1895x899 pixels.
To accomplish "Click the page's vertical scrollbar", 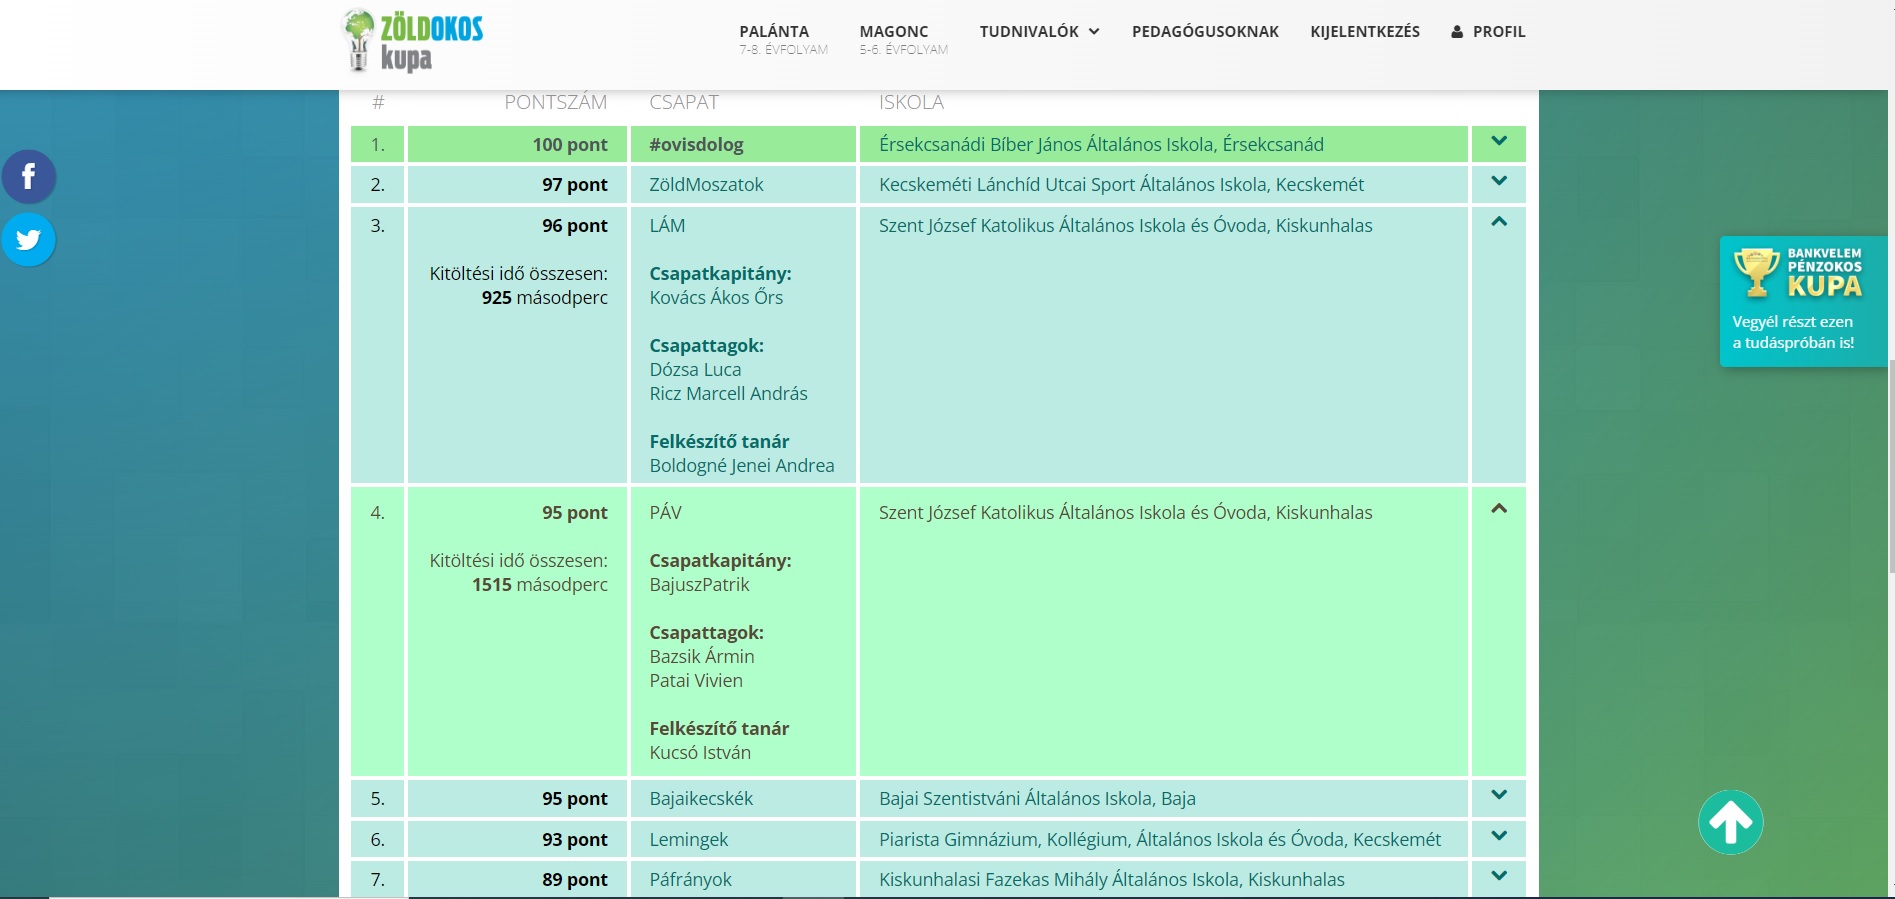I will [x=1889, y=450].
